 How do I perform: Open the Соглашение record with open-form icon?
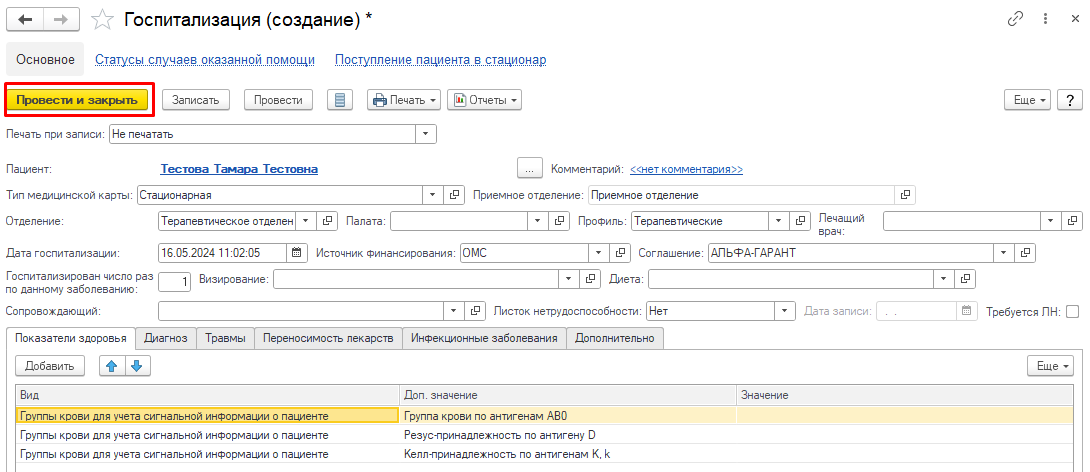point(1026,253)
